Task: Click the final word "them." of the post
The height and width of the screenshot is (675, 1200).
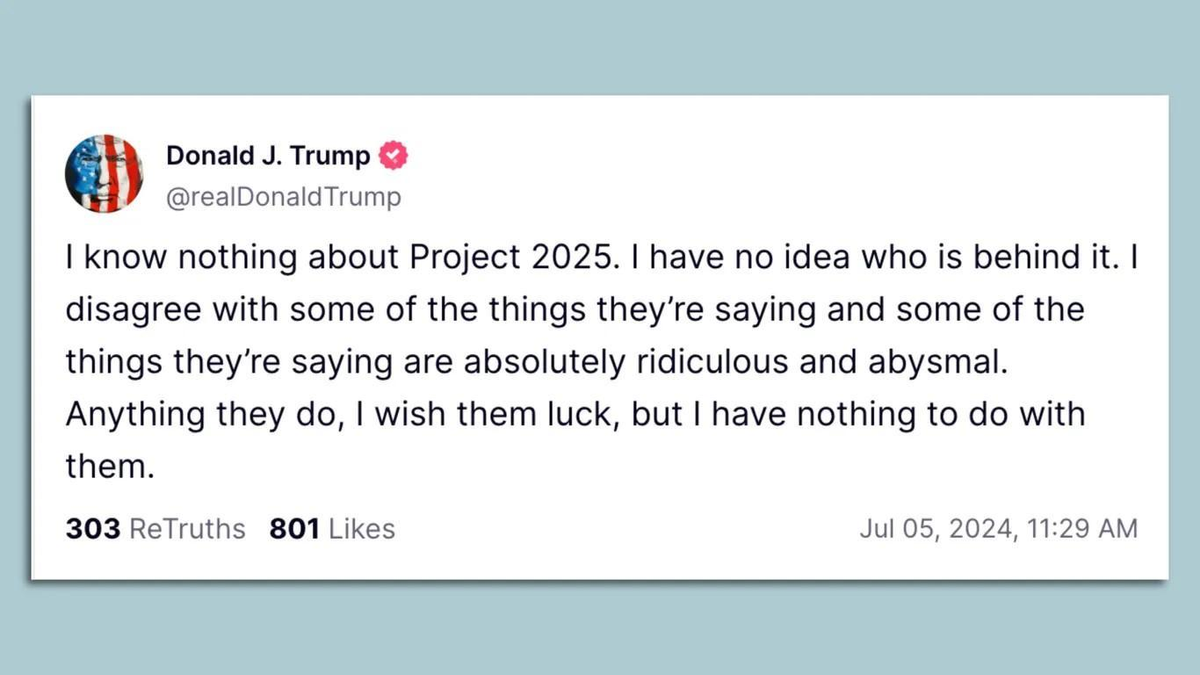Action: pyautogui.click(x=110, y=465)
